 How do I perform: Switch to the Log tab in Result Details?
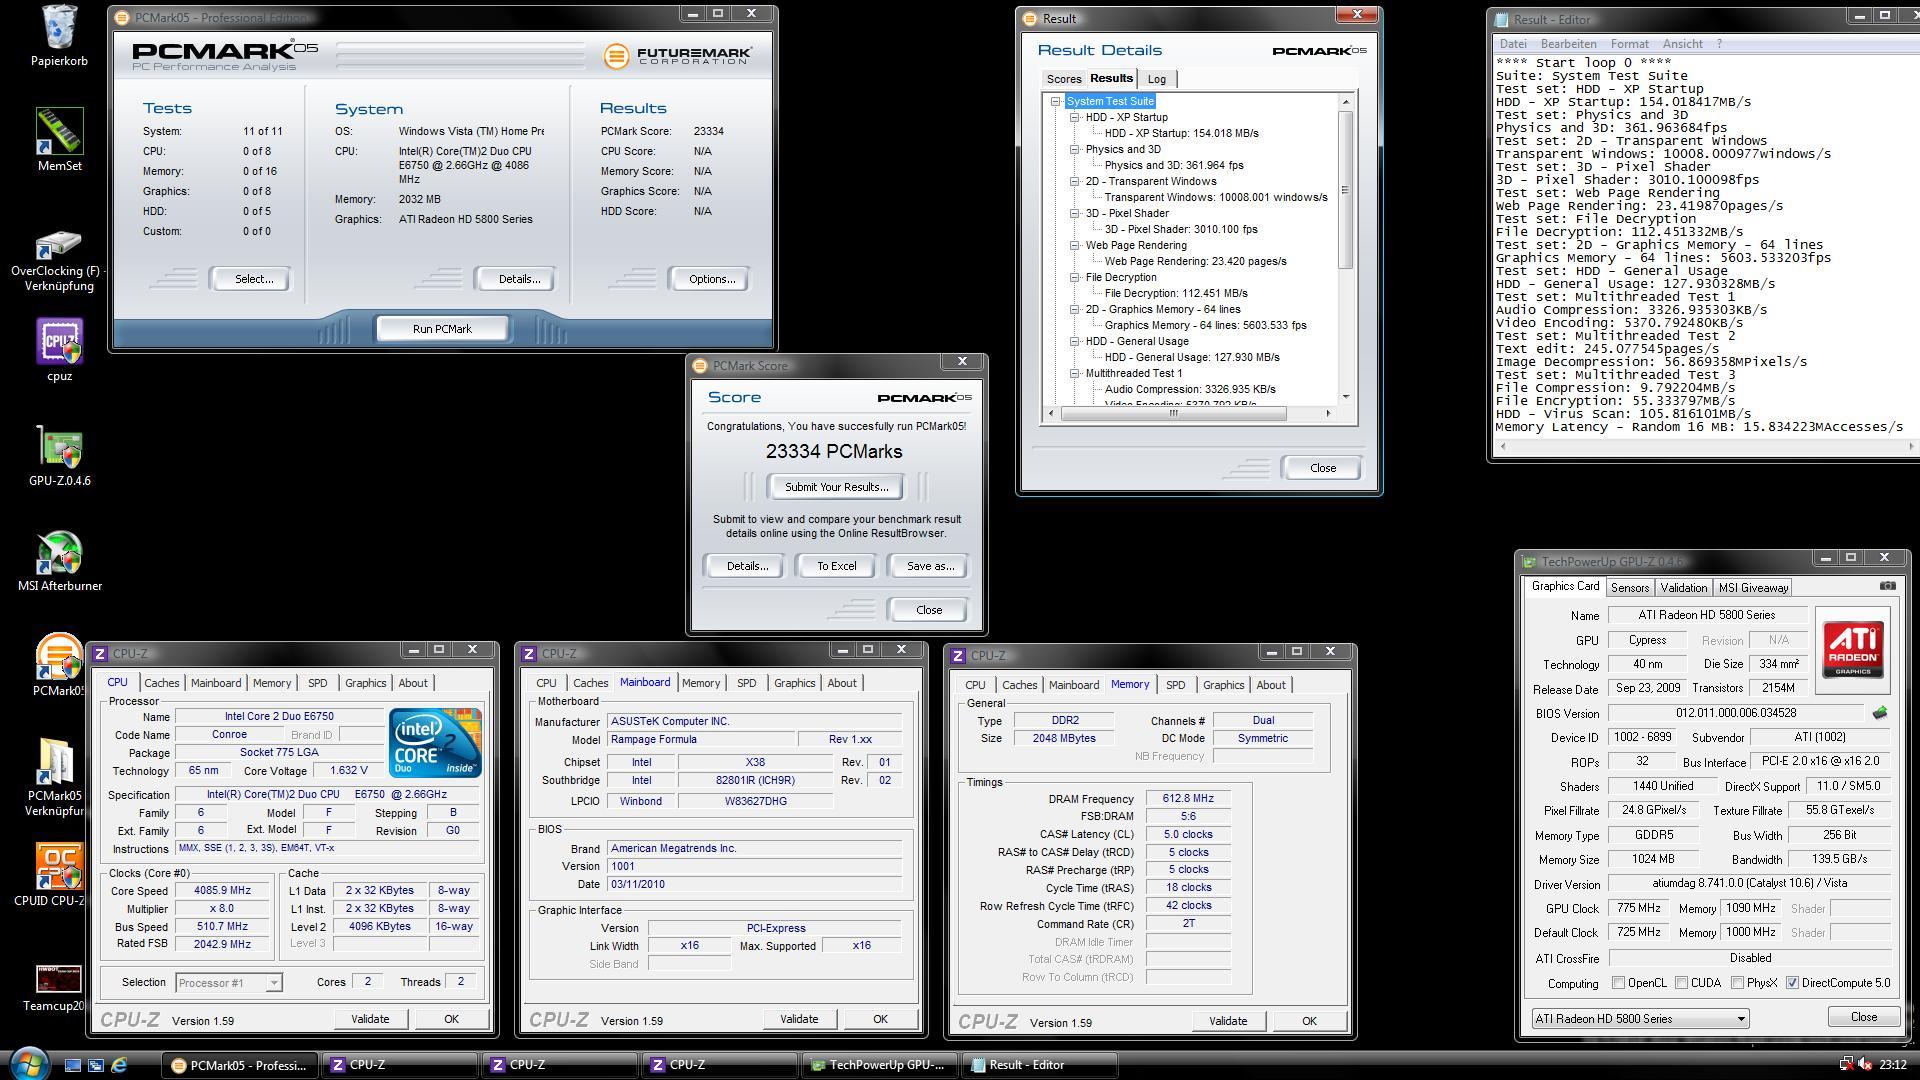coord(1156,79)
